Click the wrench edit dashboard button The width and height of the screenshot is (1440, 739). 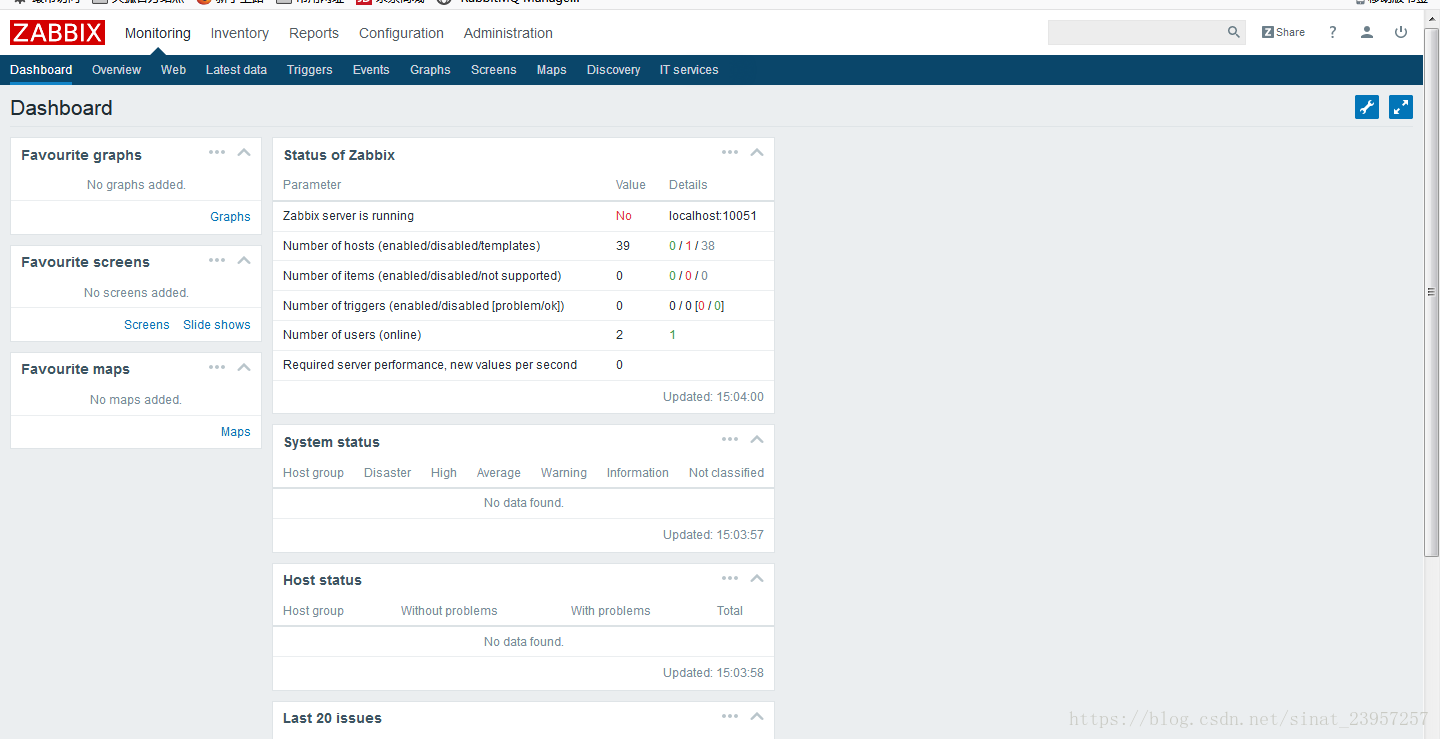click(x=1367, y=107)
